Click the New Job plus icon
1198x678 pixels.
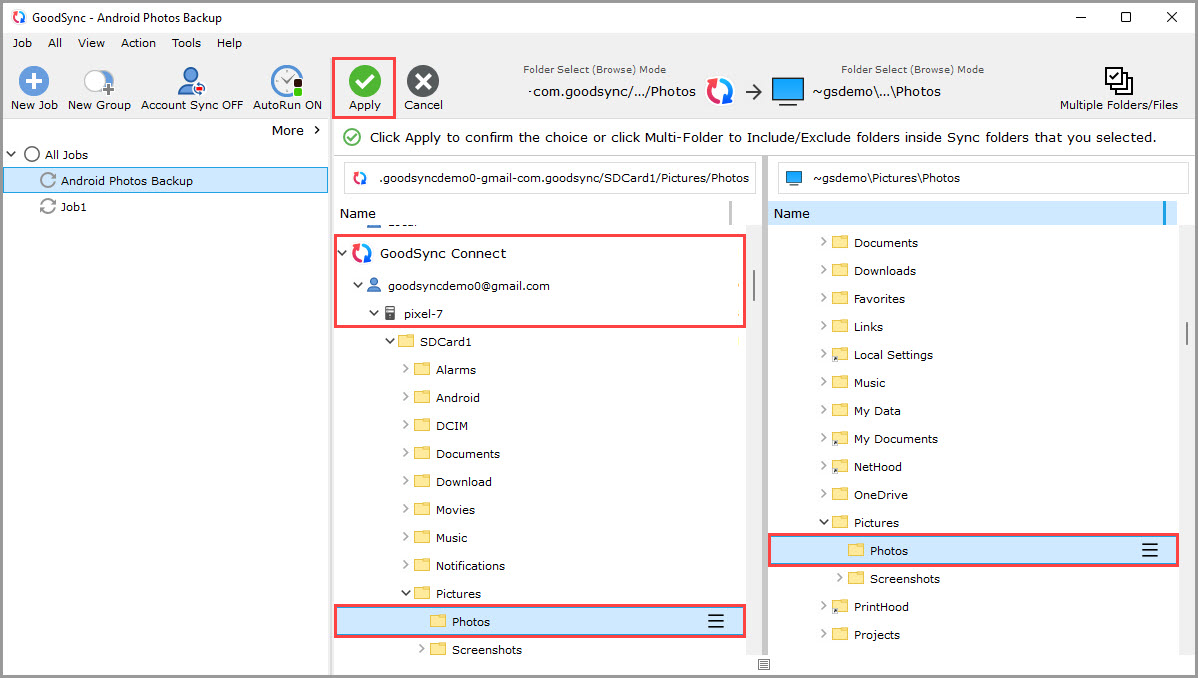coord(34,81)
